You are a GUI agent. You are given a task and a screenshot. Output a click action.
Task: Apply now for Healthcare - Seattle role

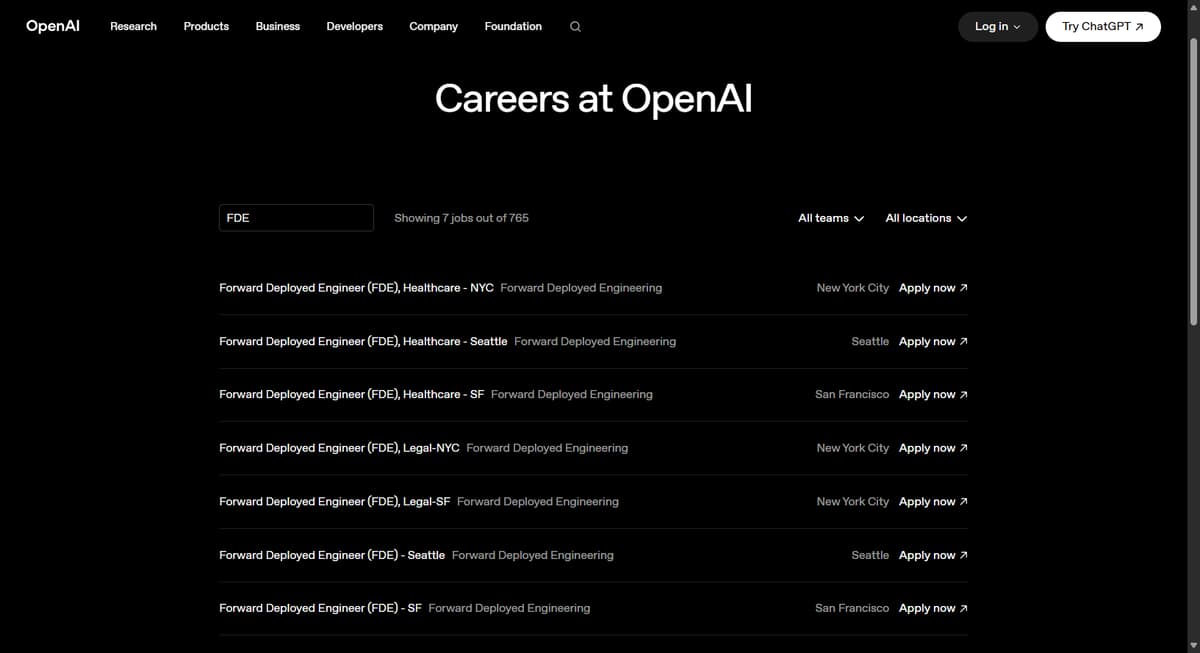[933, 341]
